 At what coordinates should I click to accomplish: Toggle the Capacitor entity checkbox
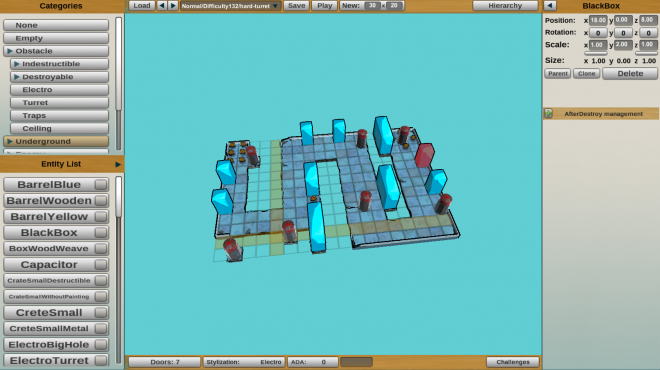point(101,264)
